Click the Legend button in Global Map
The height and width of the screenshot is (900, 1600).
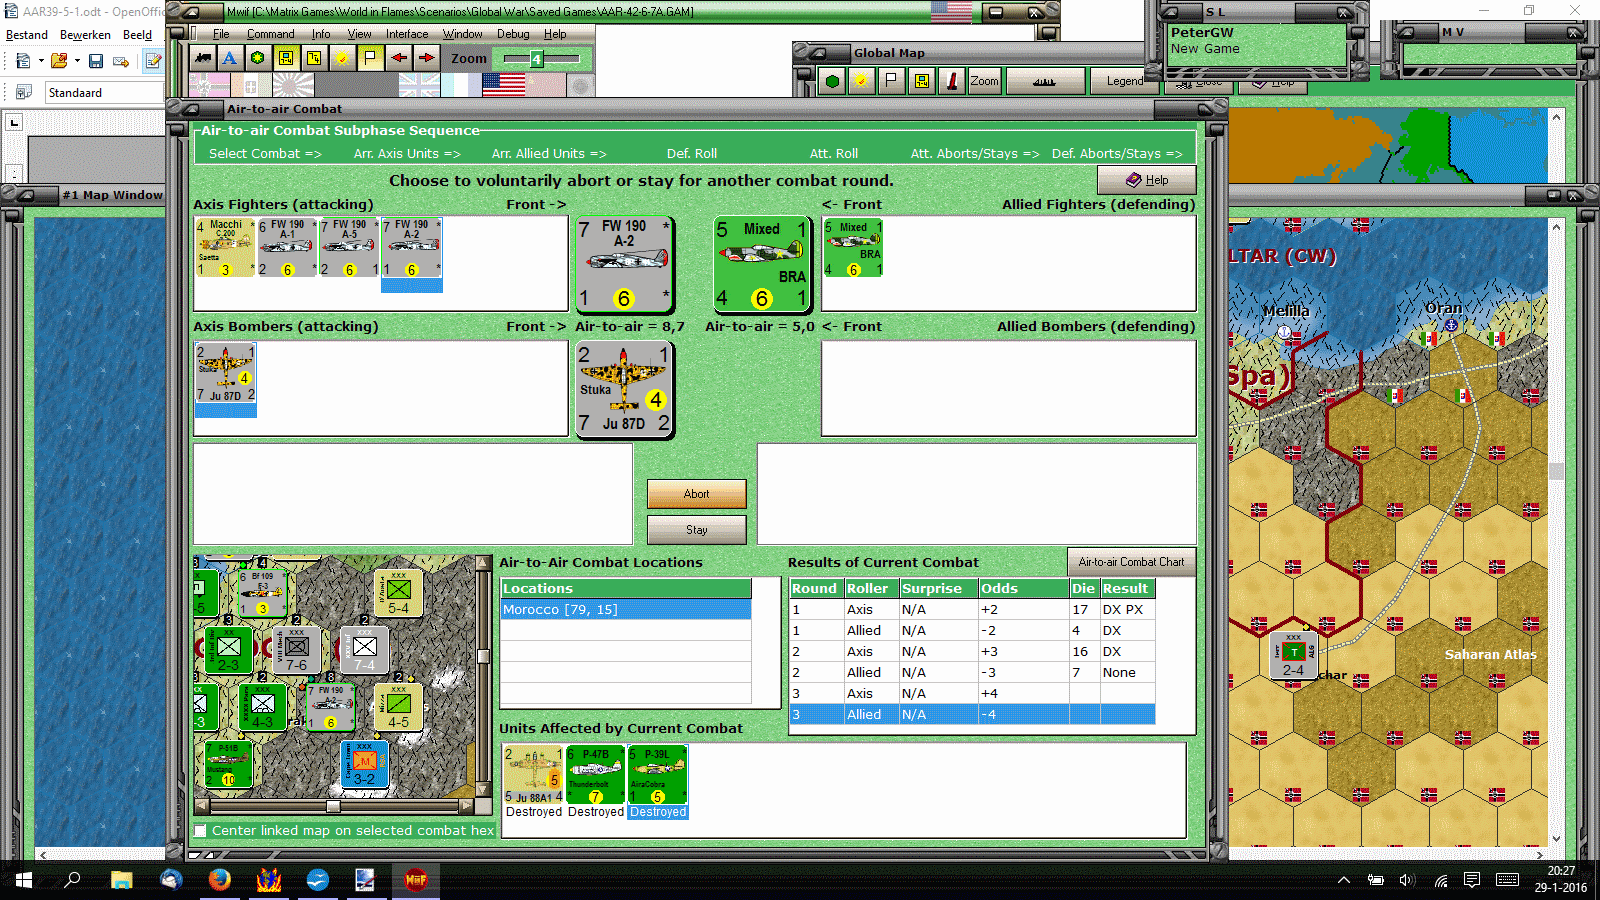coord(1125,81)
